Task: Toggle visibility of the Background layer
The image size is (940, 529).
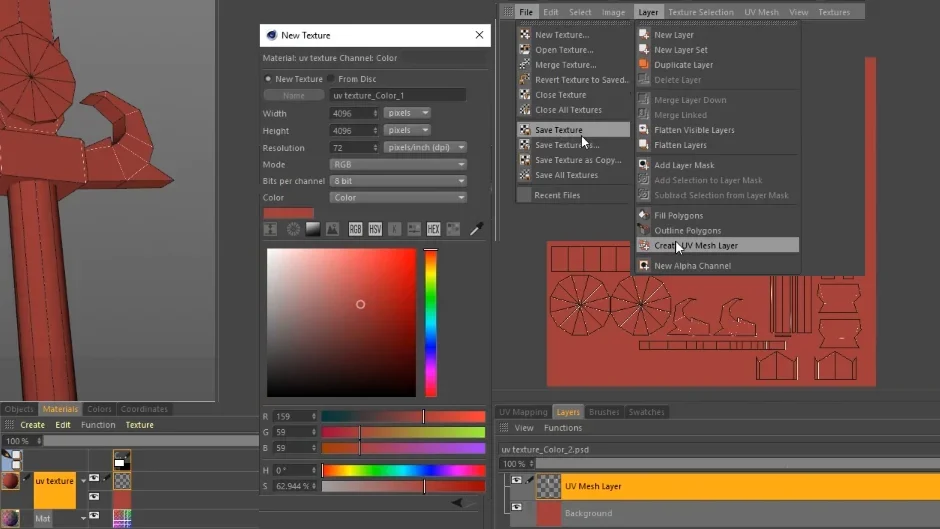Action: coord(516,507)
